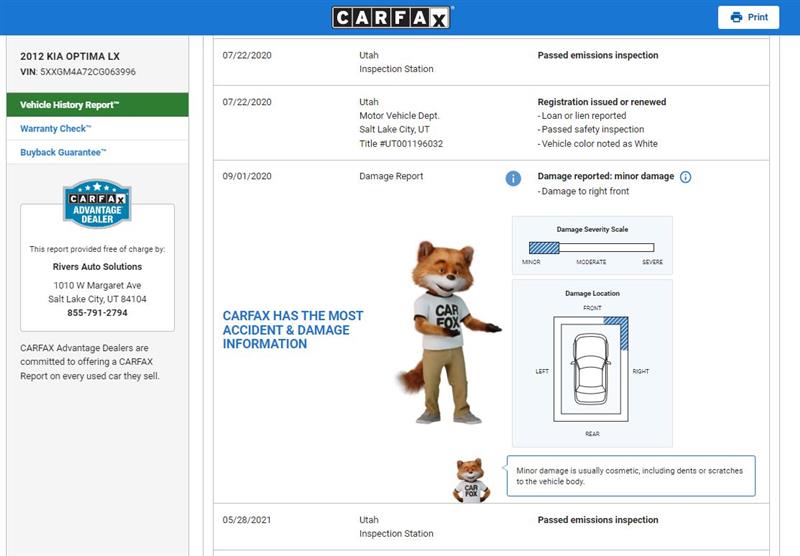Open the Buyback Guarantee tab
The image size is (800, 556).
click(x=63, y=153)
